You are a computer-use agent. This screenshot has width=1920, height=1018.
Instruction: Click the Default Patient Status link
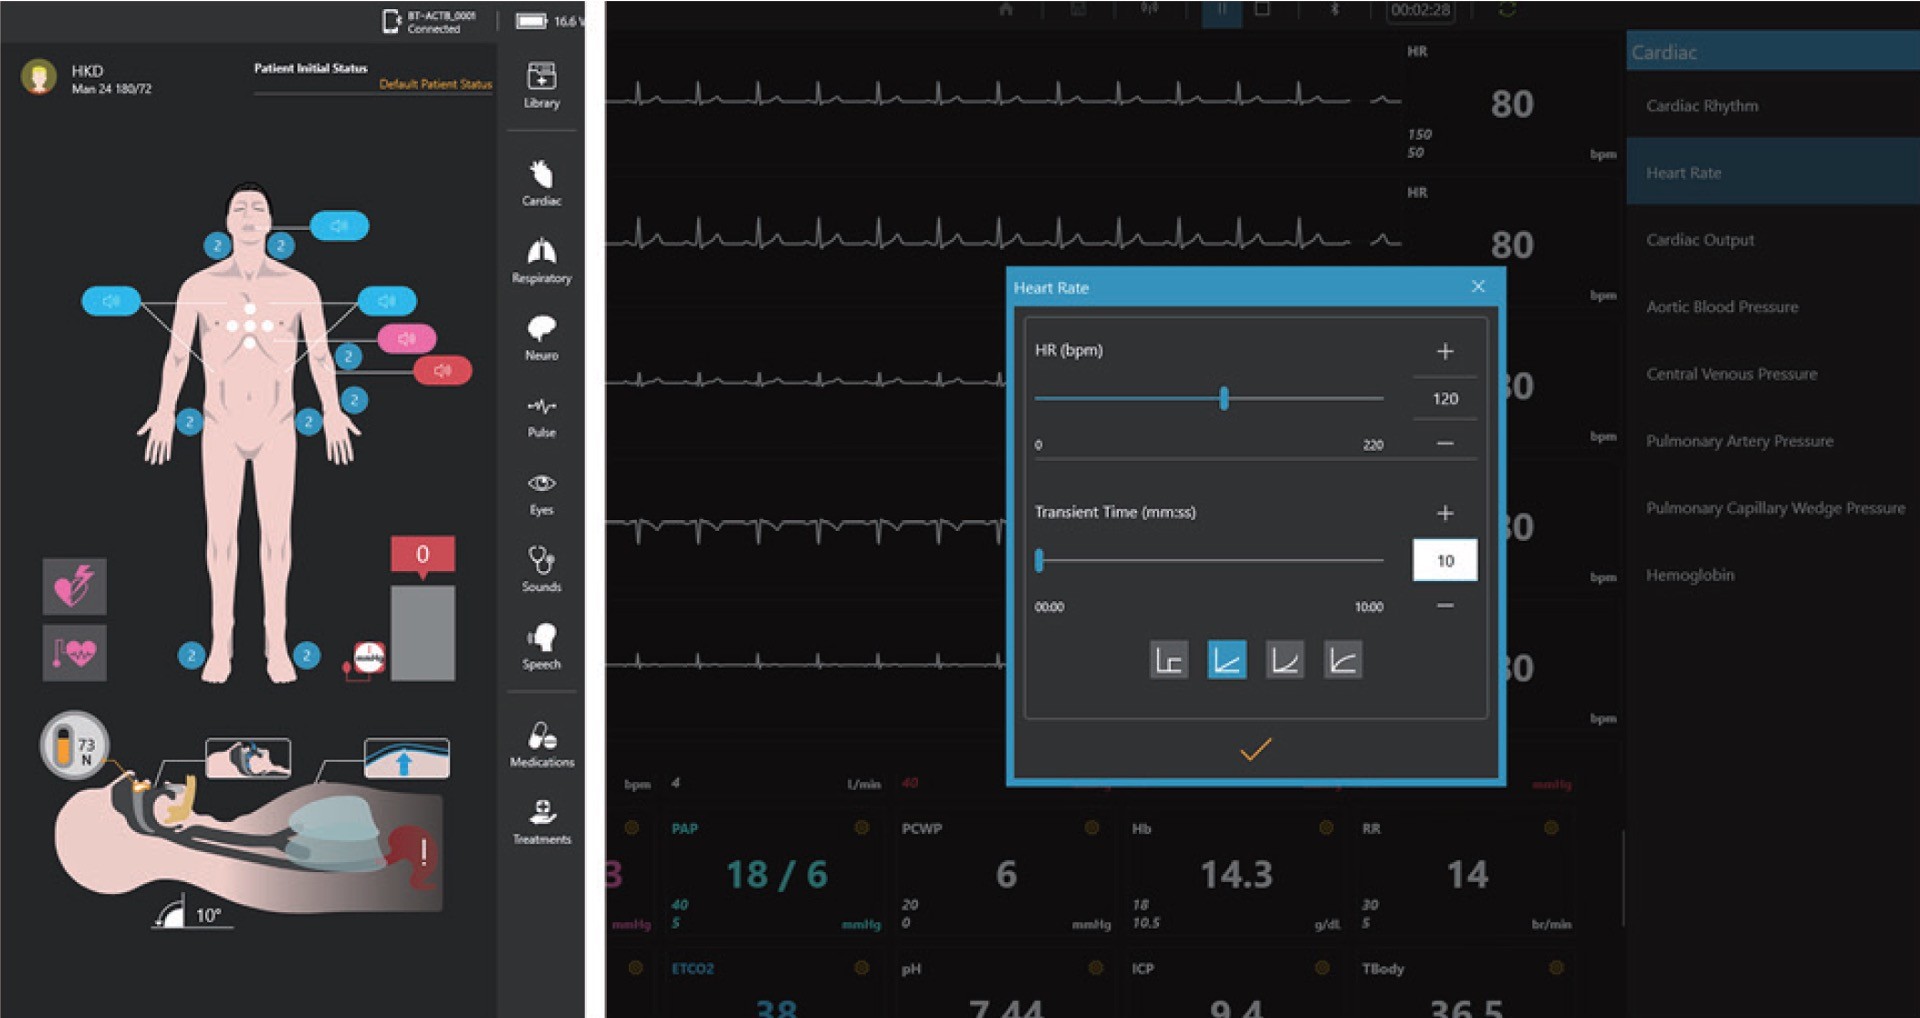[x=435, y=84]
